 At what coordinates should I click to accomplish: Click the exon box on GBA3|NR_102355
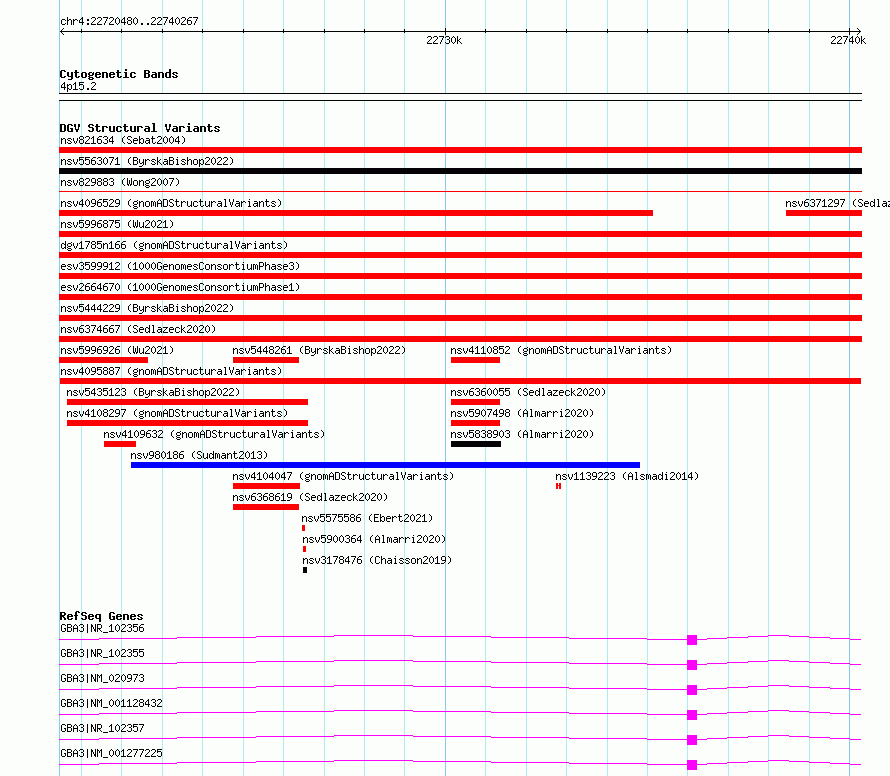692,665
